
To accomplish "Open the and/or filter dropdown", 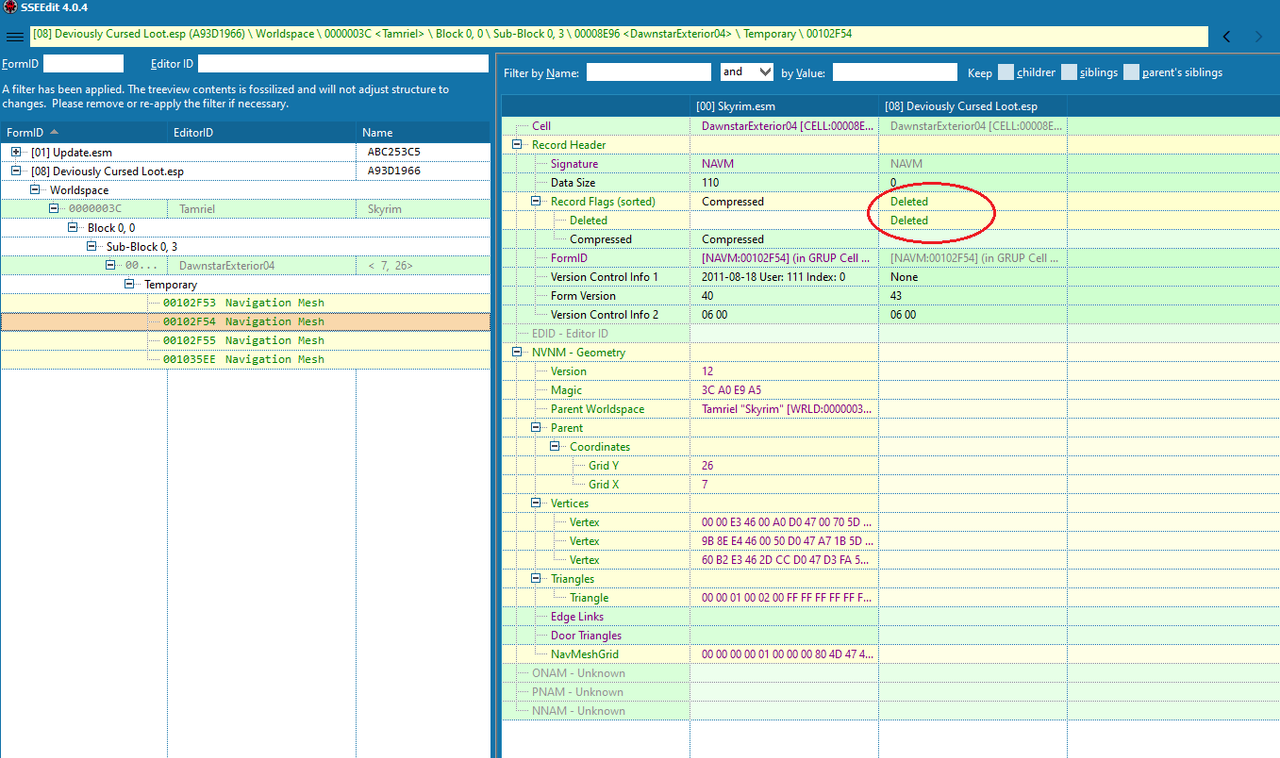I will (x=746, y=72).
